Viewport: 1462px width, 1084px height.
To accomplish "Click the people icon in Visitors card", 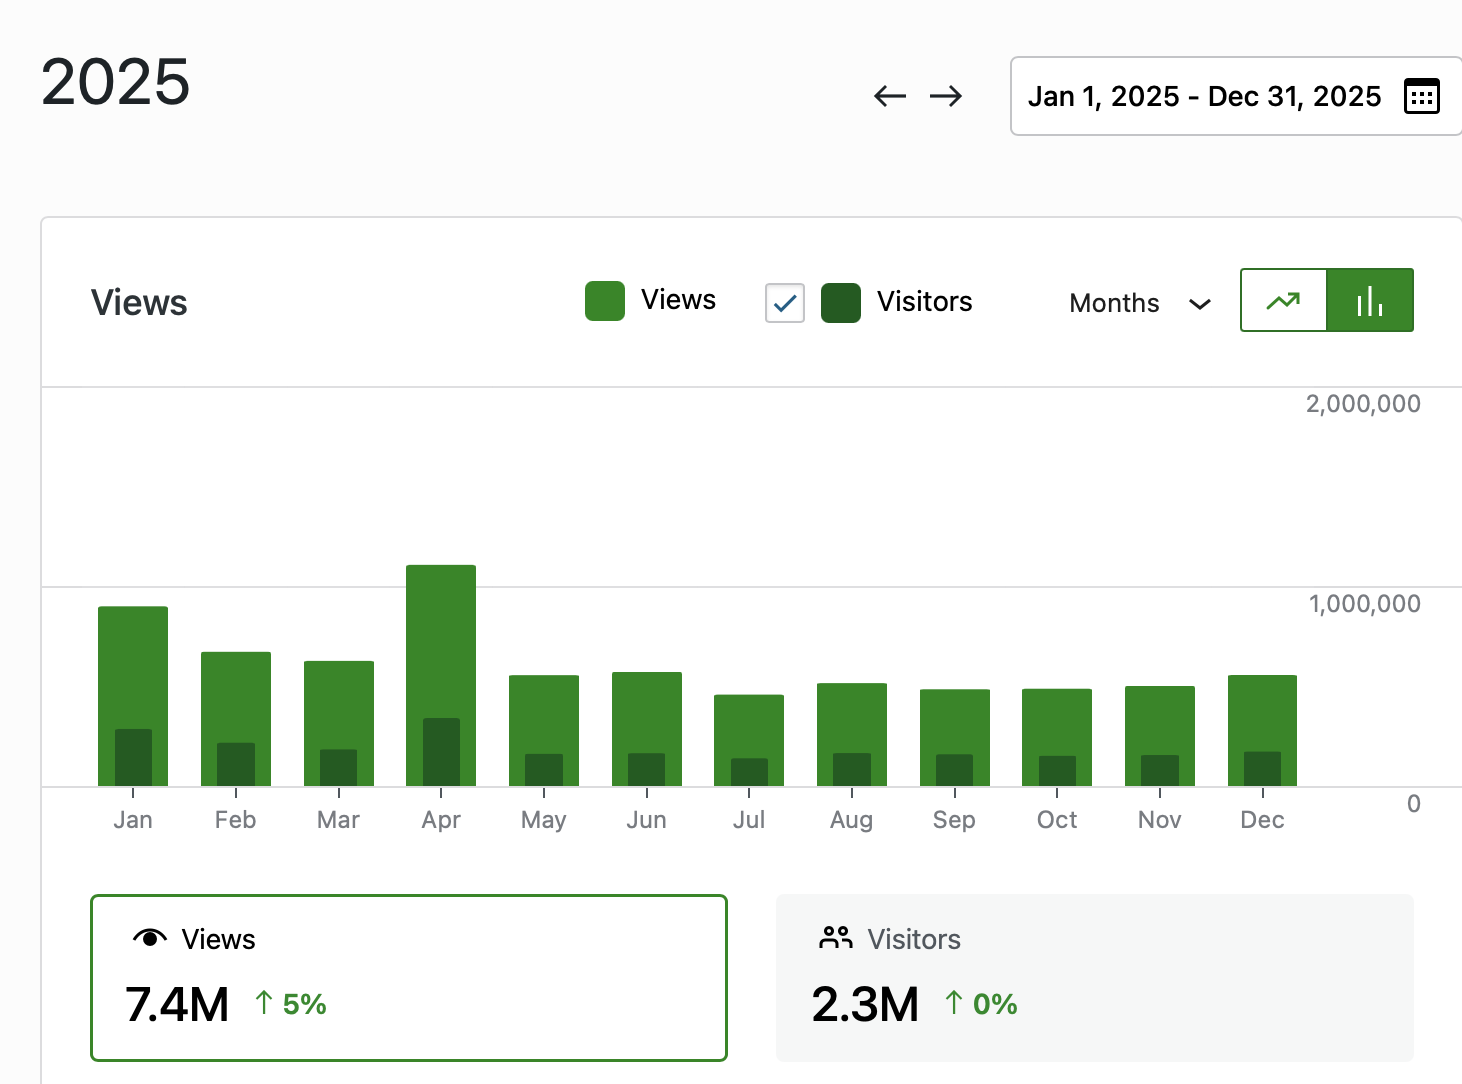I will [x=835, y=938].
